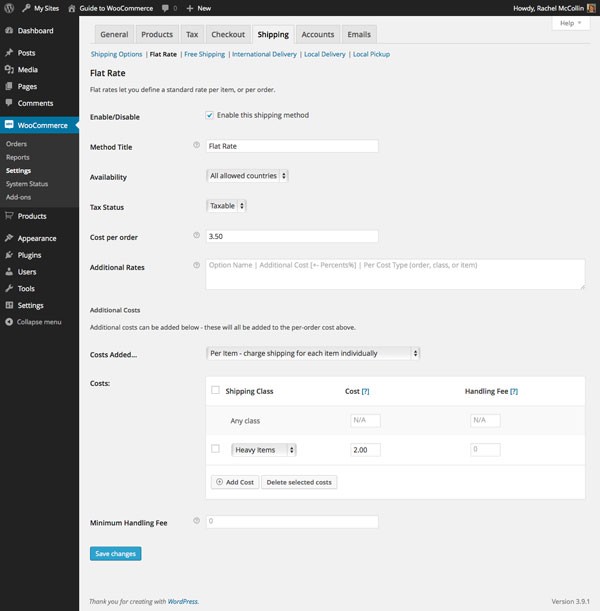
Task: Expand the Help dropdown tab
Action: tap(571, 23)
